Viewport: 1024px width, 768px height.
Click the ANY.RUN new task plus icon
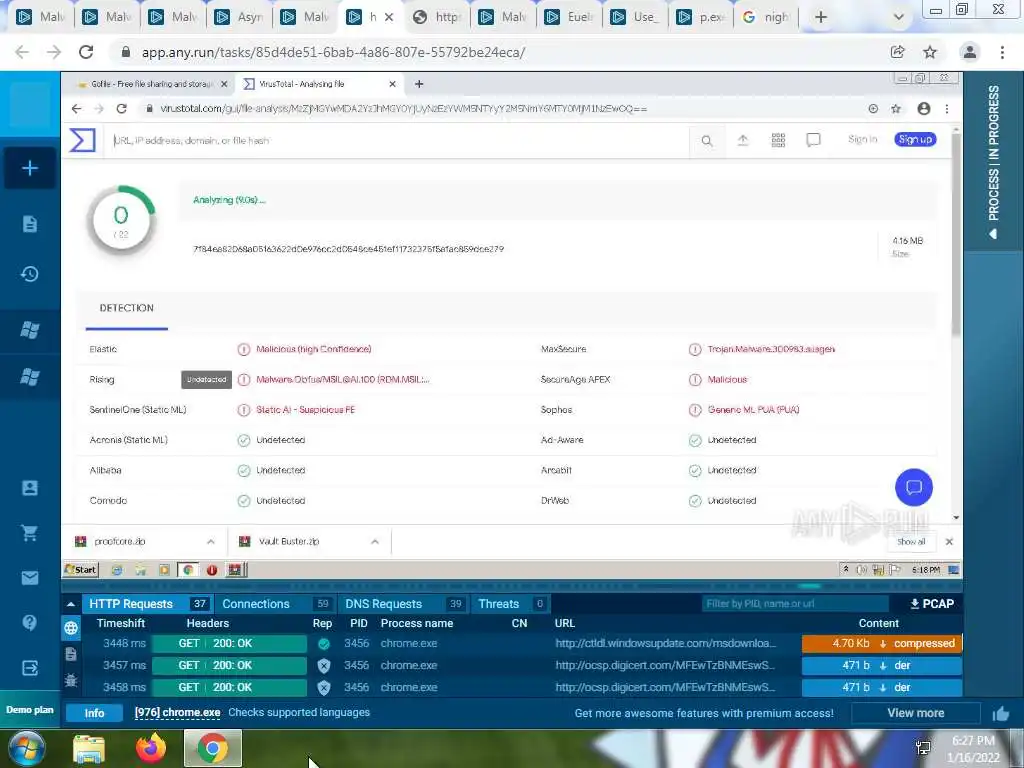(x=29, y=168)
